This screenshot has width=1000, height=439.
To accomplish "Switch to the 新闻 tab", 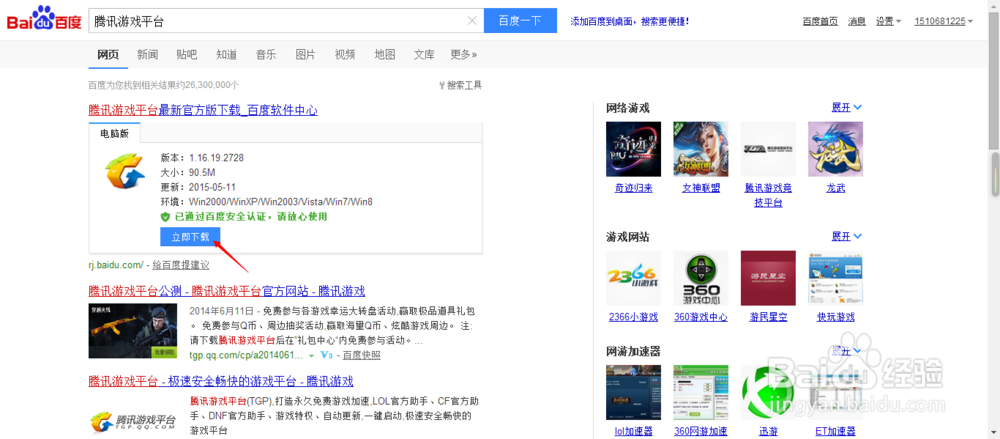I will (x=147, y=54).
